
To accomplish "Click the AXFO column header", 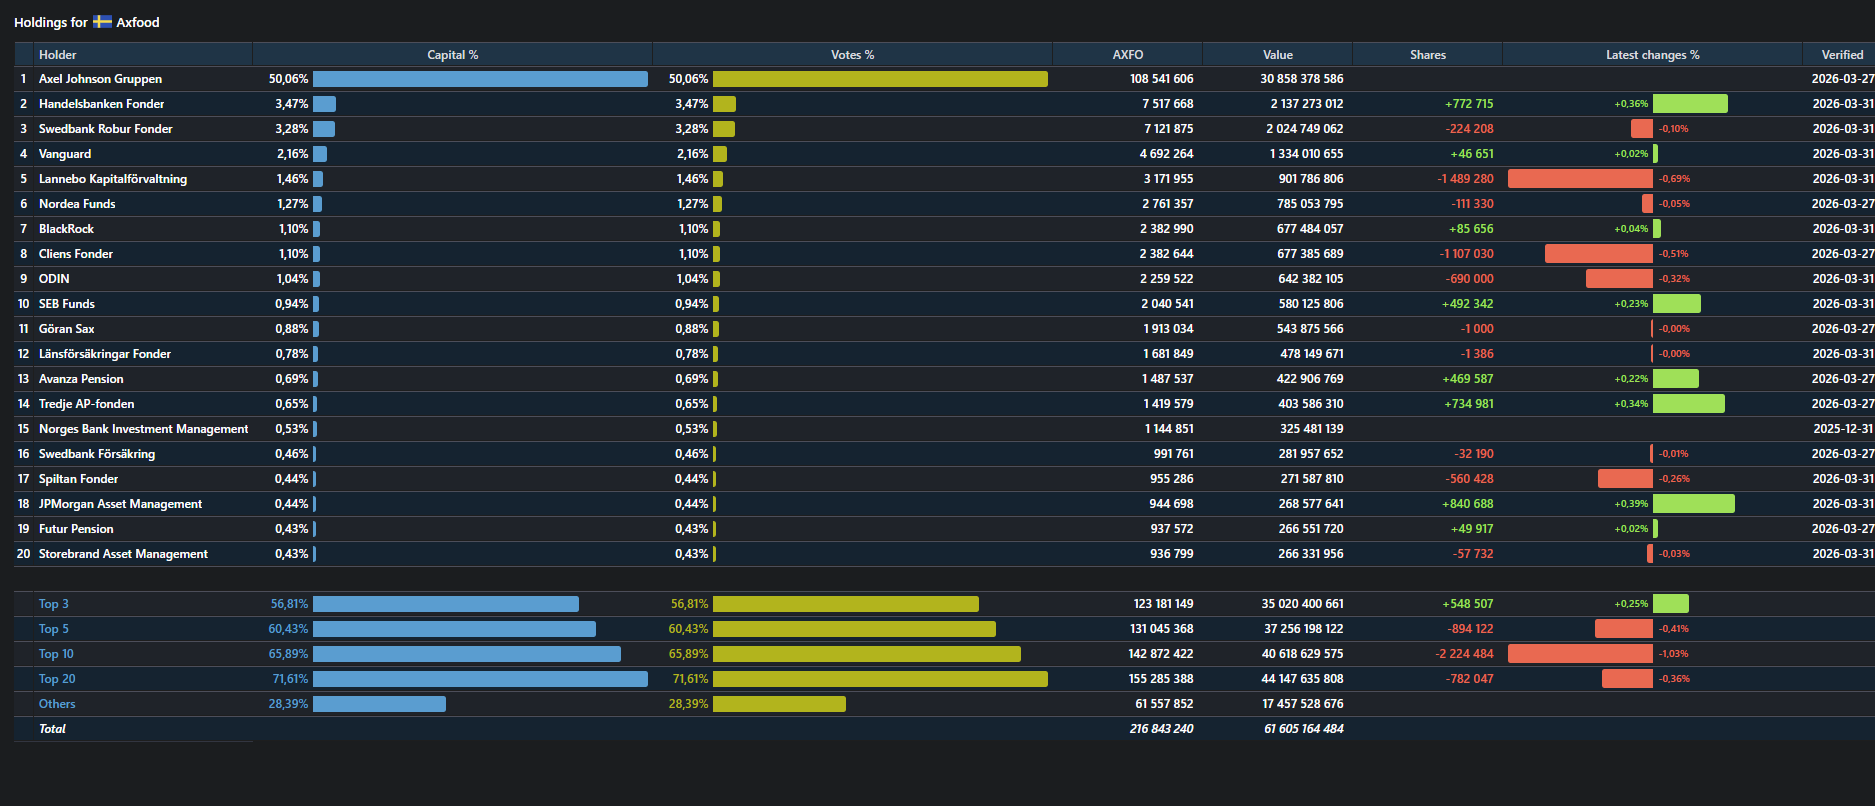I will tap(1128, 55).
